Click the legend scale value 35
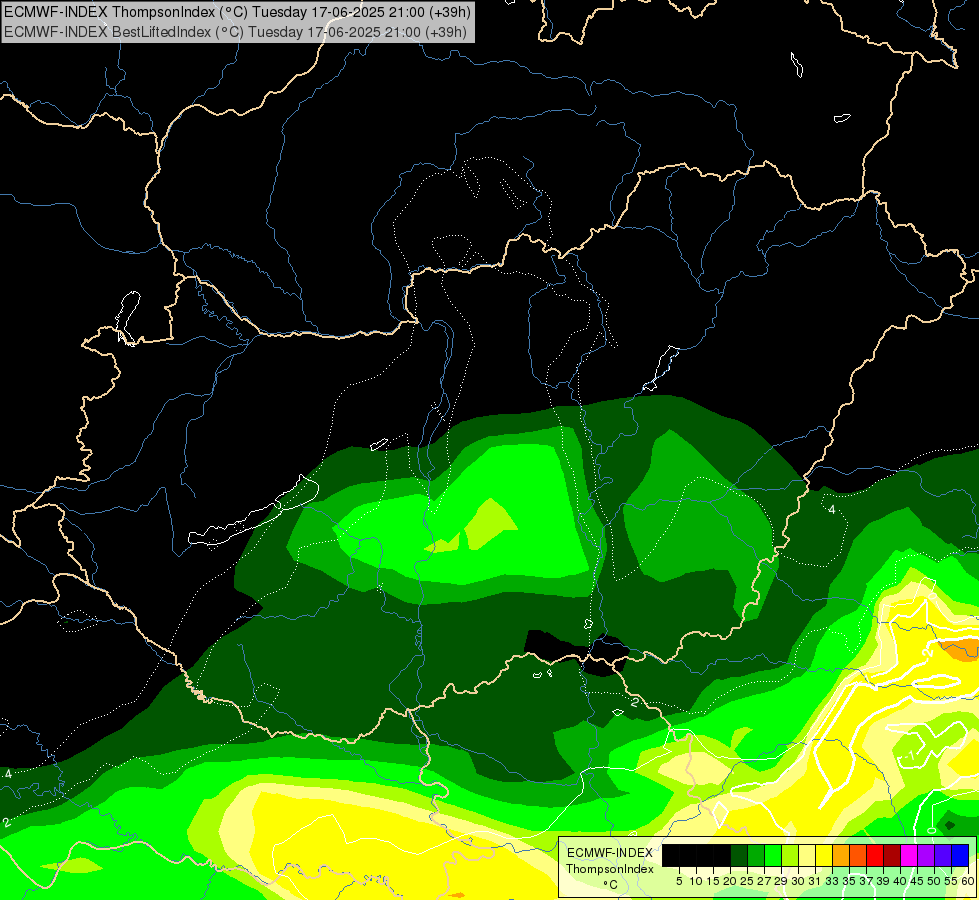Viewport: 979px width, 900px height. [849, 881]
